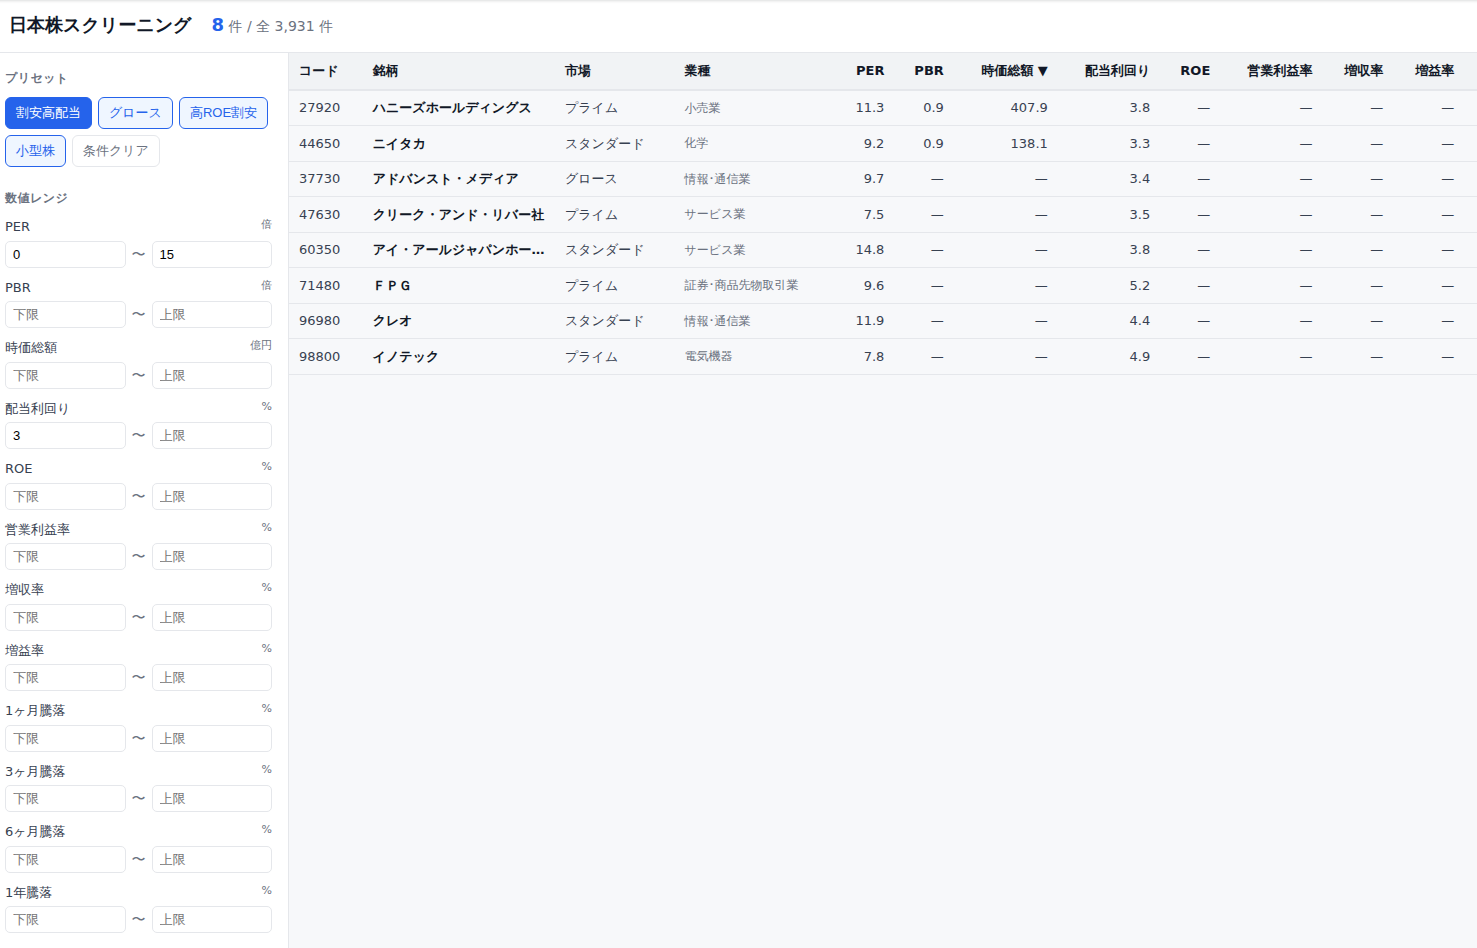The image size is (1477, 948).
Task: Click the 6ヶ月騰落 lower limit field
Action: tap(65, 859)
